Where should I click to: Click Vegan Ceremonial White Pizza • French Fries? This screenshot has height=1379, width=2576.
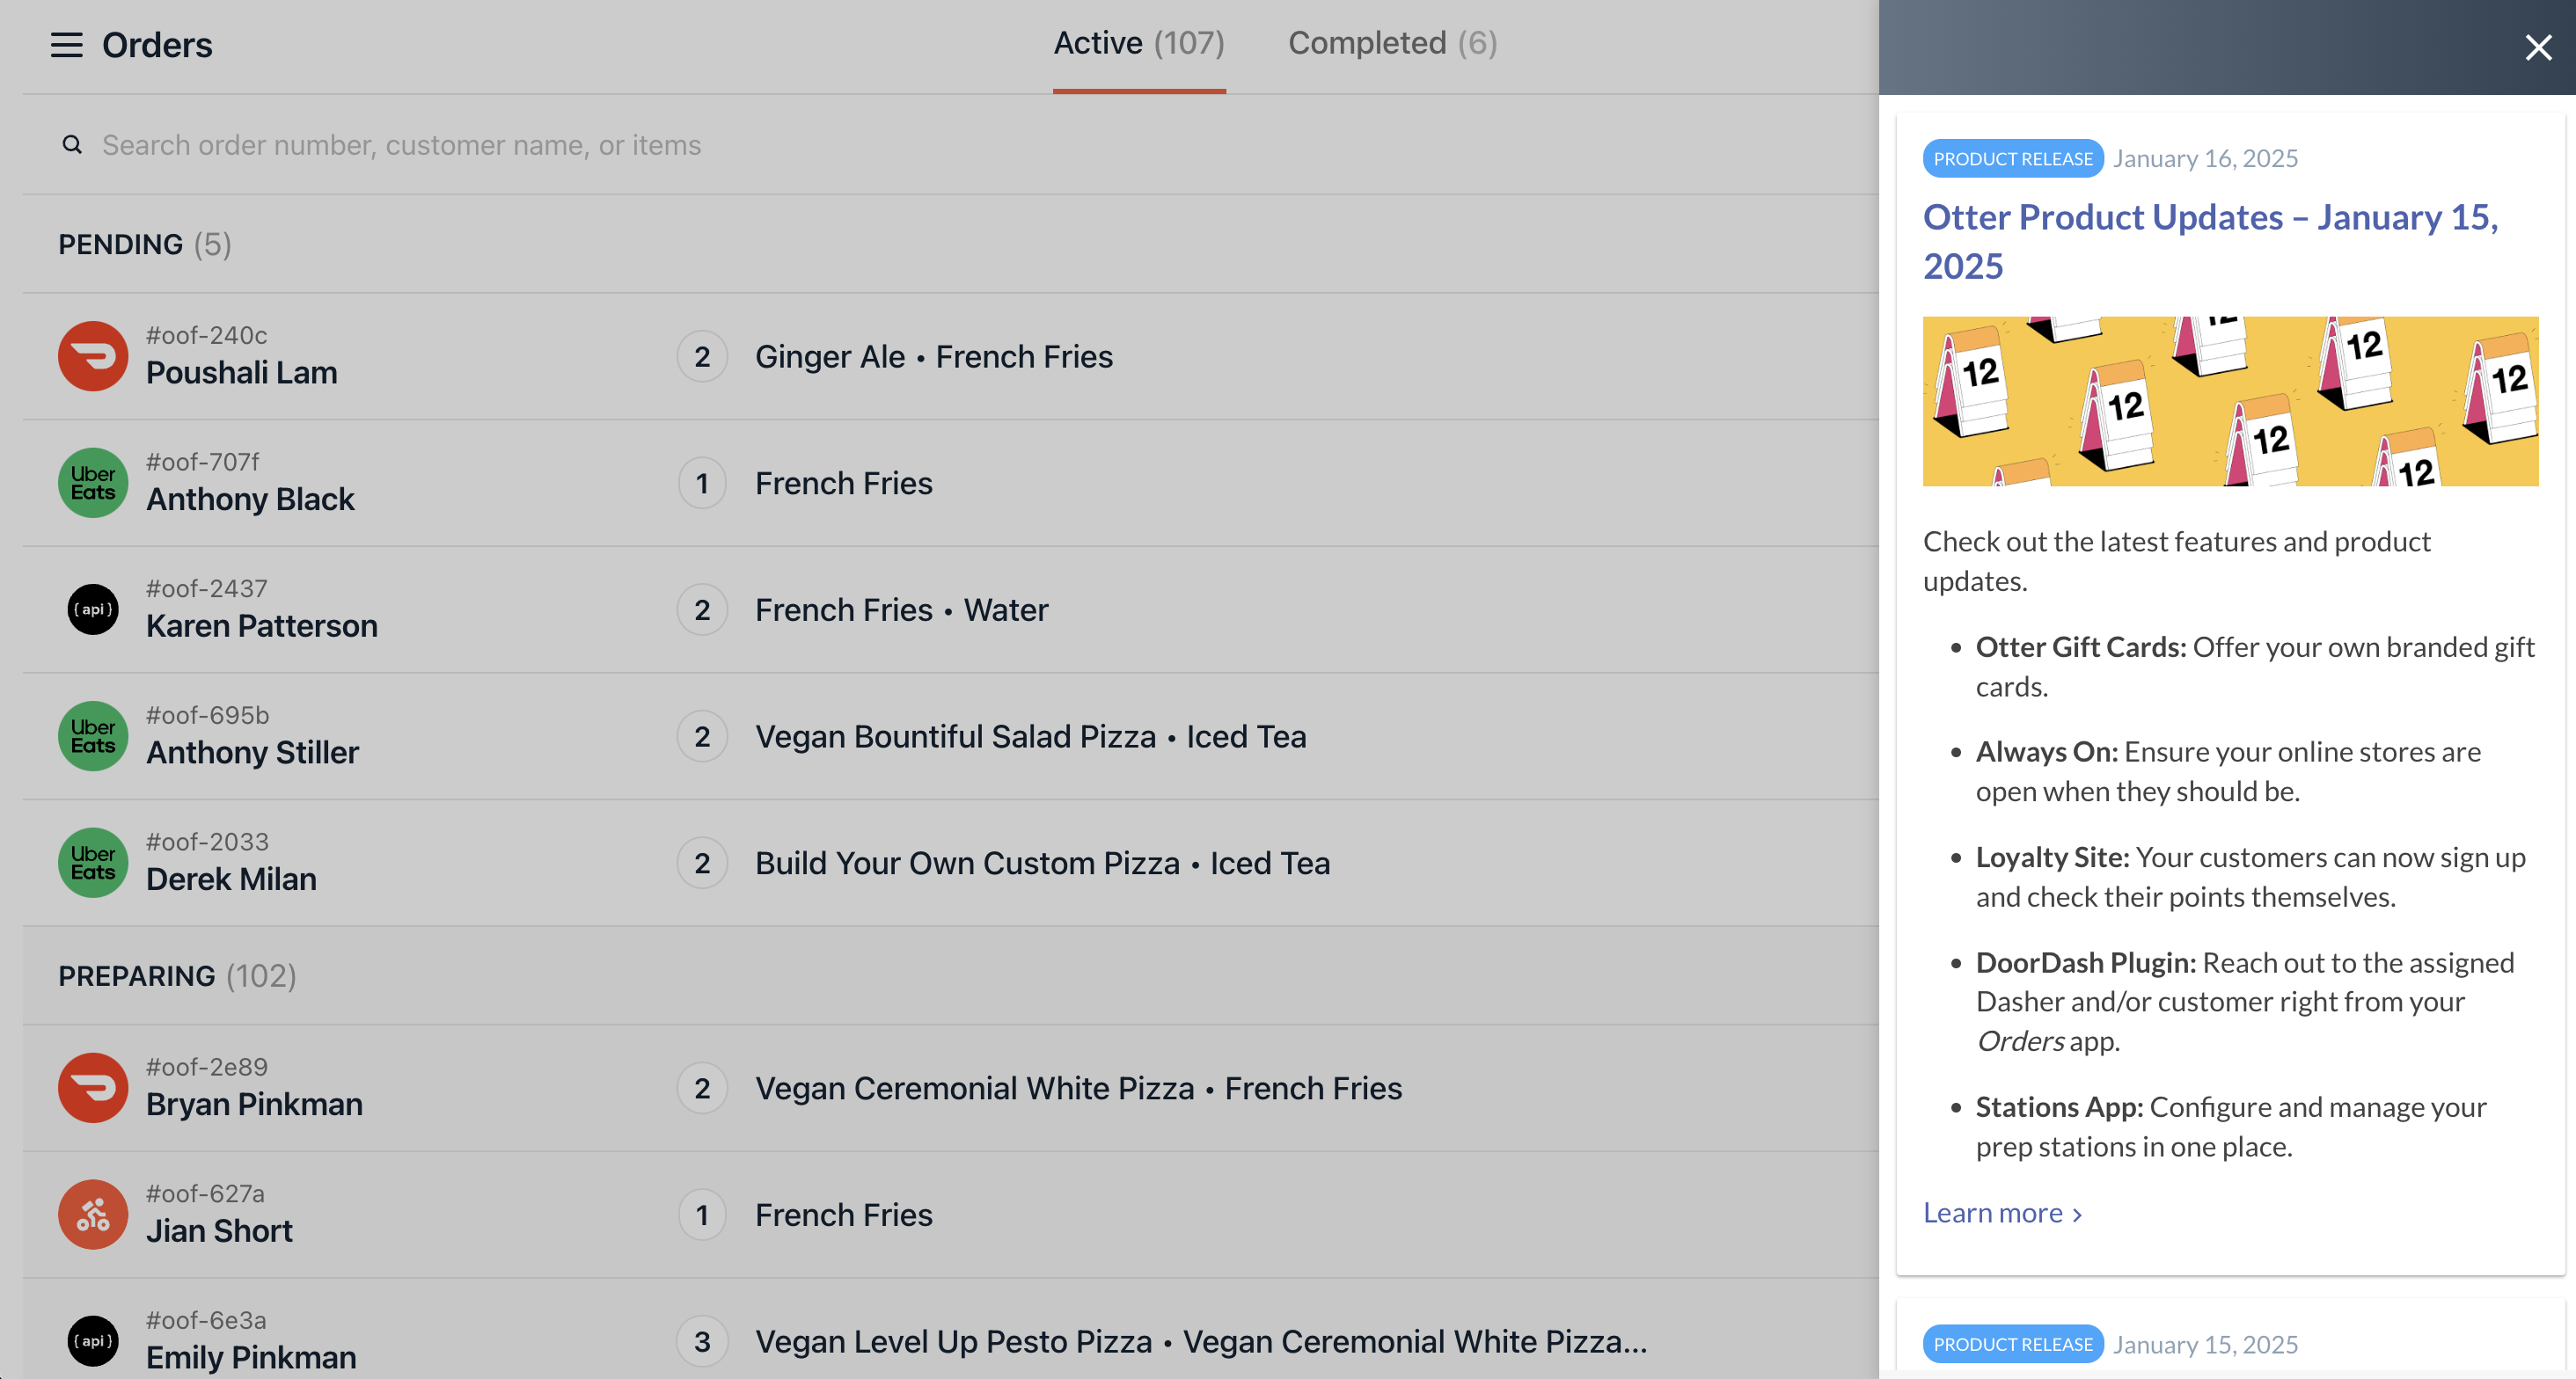(x=1078, y=1089)
